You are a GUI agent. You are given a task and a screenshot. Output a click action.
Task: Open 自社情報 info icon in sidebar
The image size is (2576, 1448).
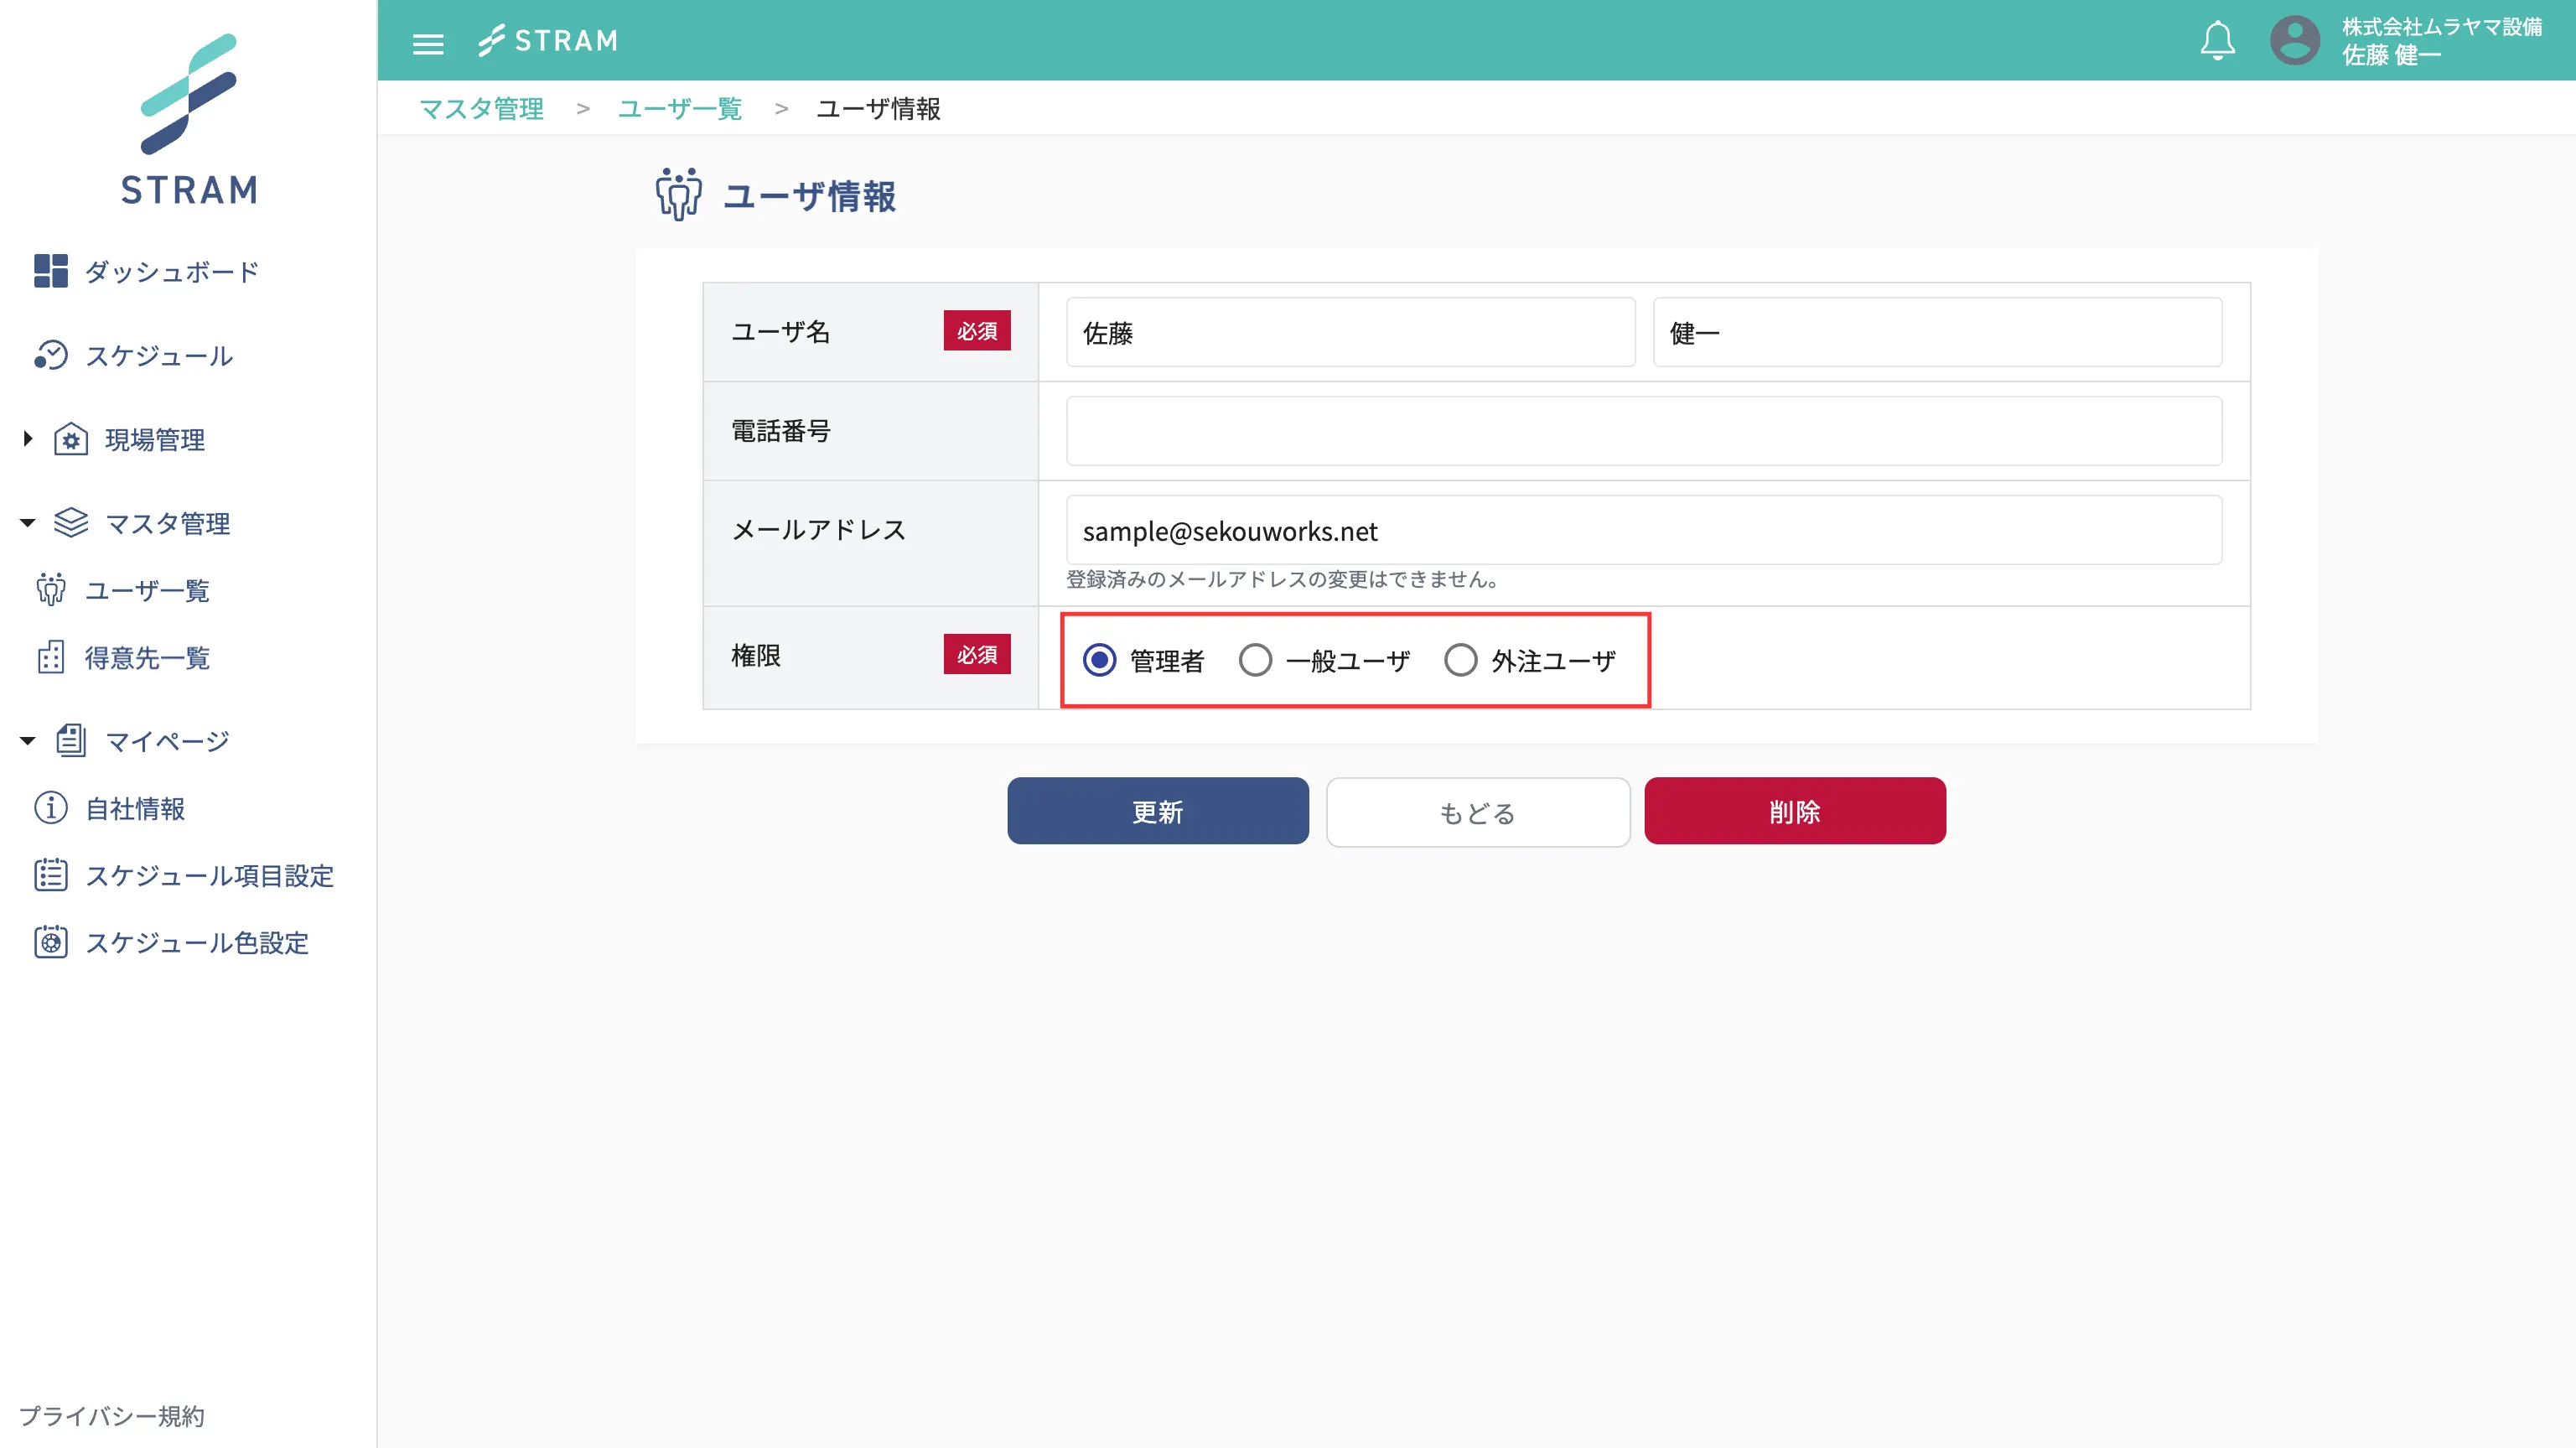(x=51, y=808)
